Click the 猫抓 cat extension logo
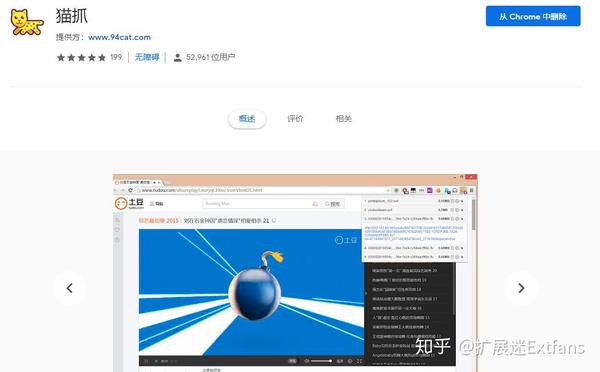Viewport: 600px width, 372px height. [x=27, y=23]
